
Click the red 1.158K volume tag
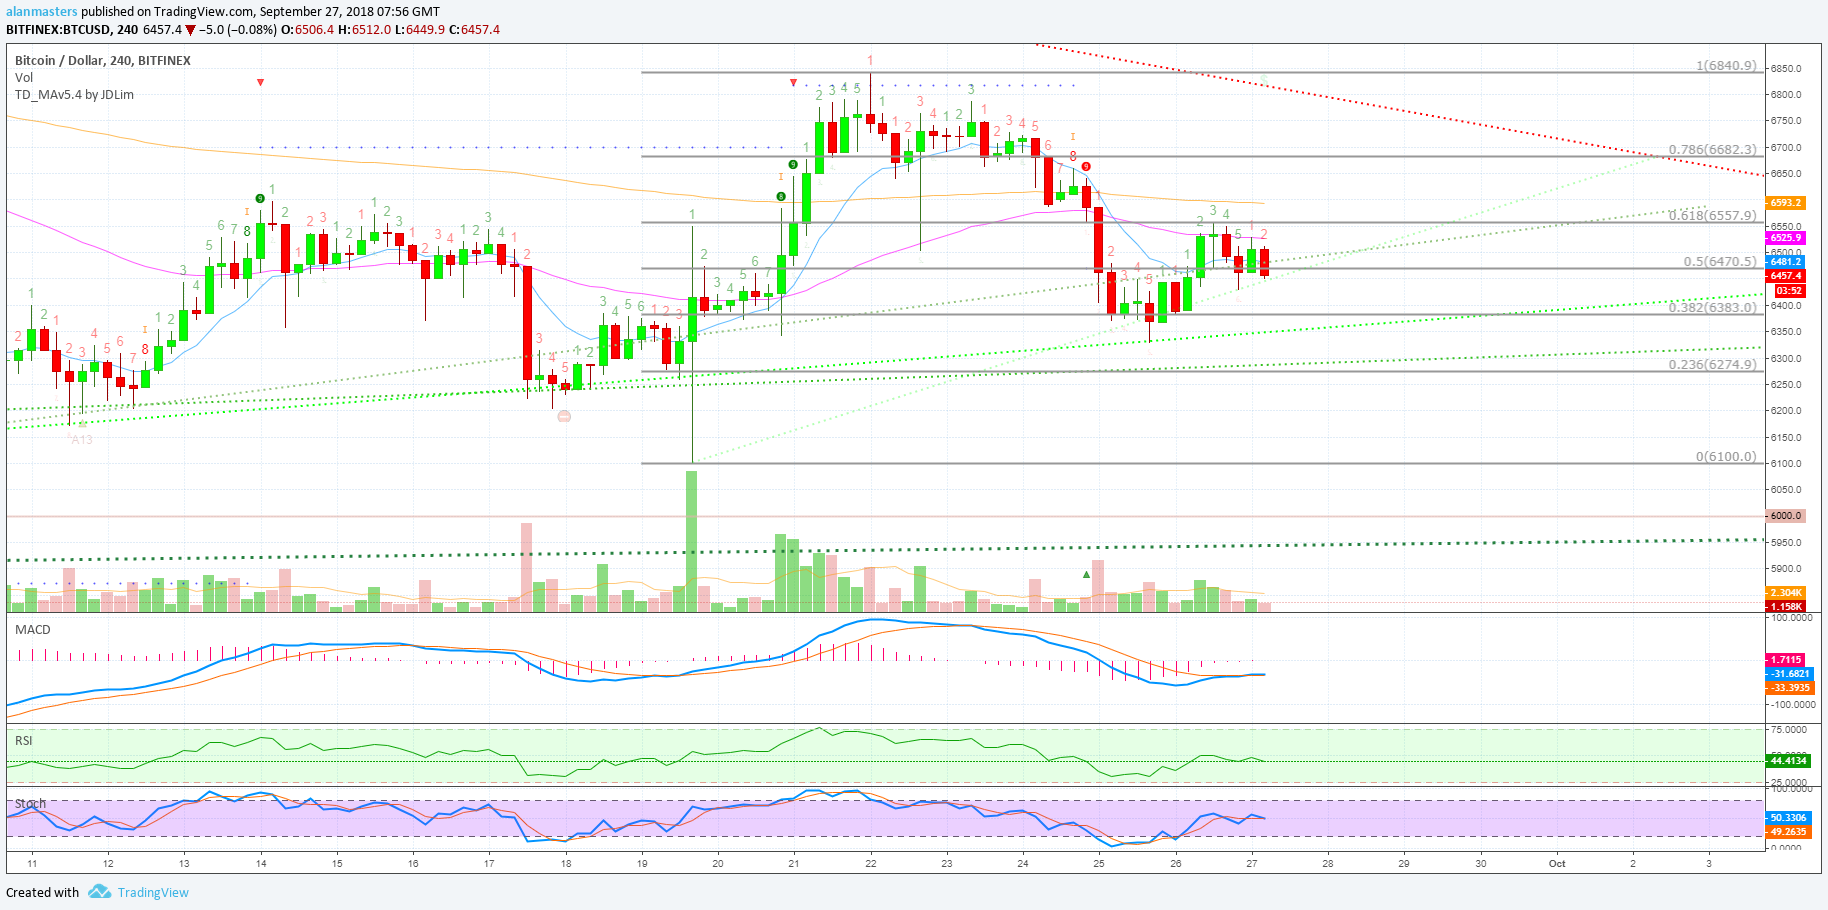click(x=1785, y=606)
